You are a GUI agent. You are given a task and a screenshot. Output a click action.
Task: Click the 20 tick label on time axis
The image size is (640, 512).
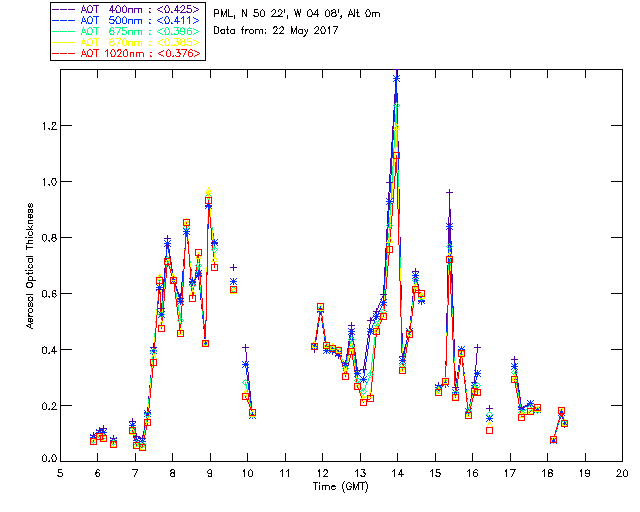point(622,473)
